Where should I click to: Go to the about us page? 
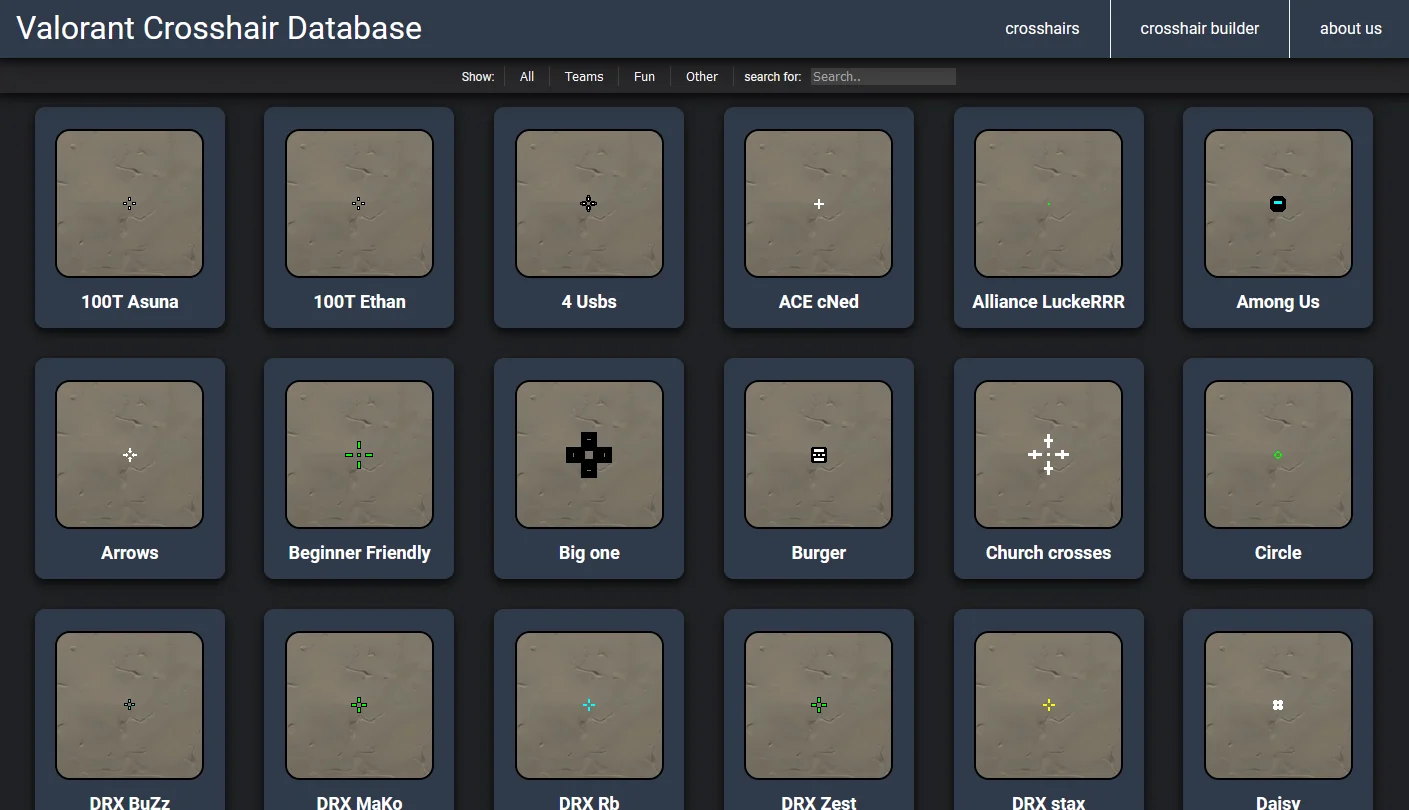(x=1350, y=28)
